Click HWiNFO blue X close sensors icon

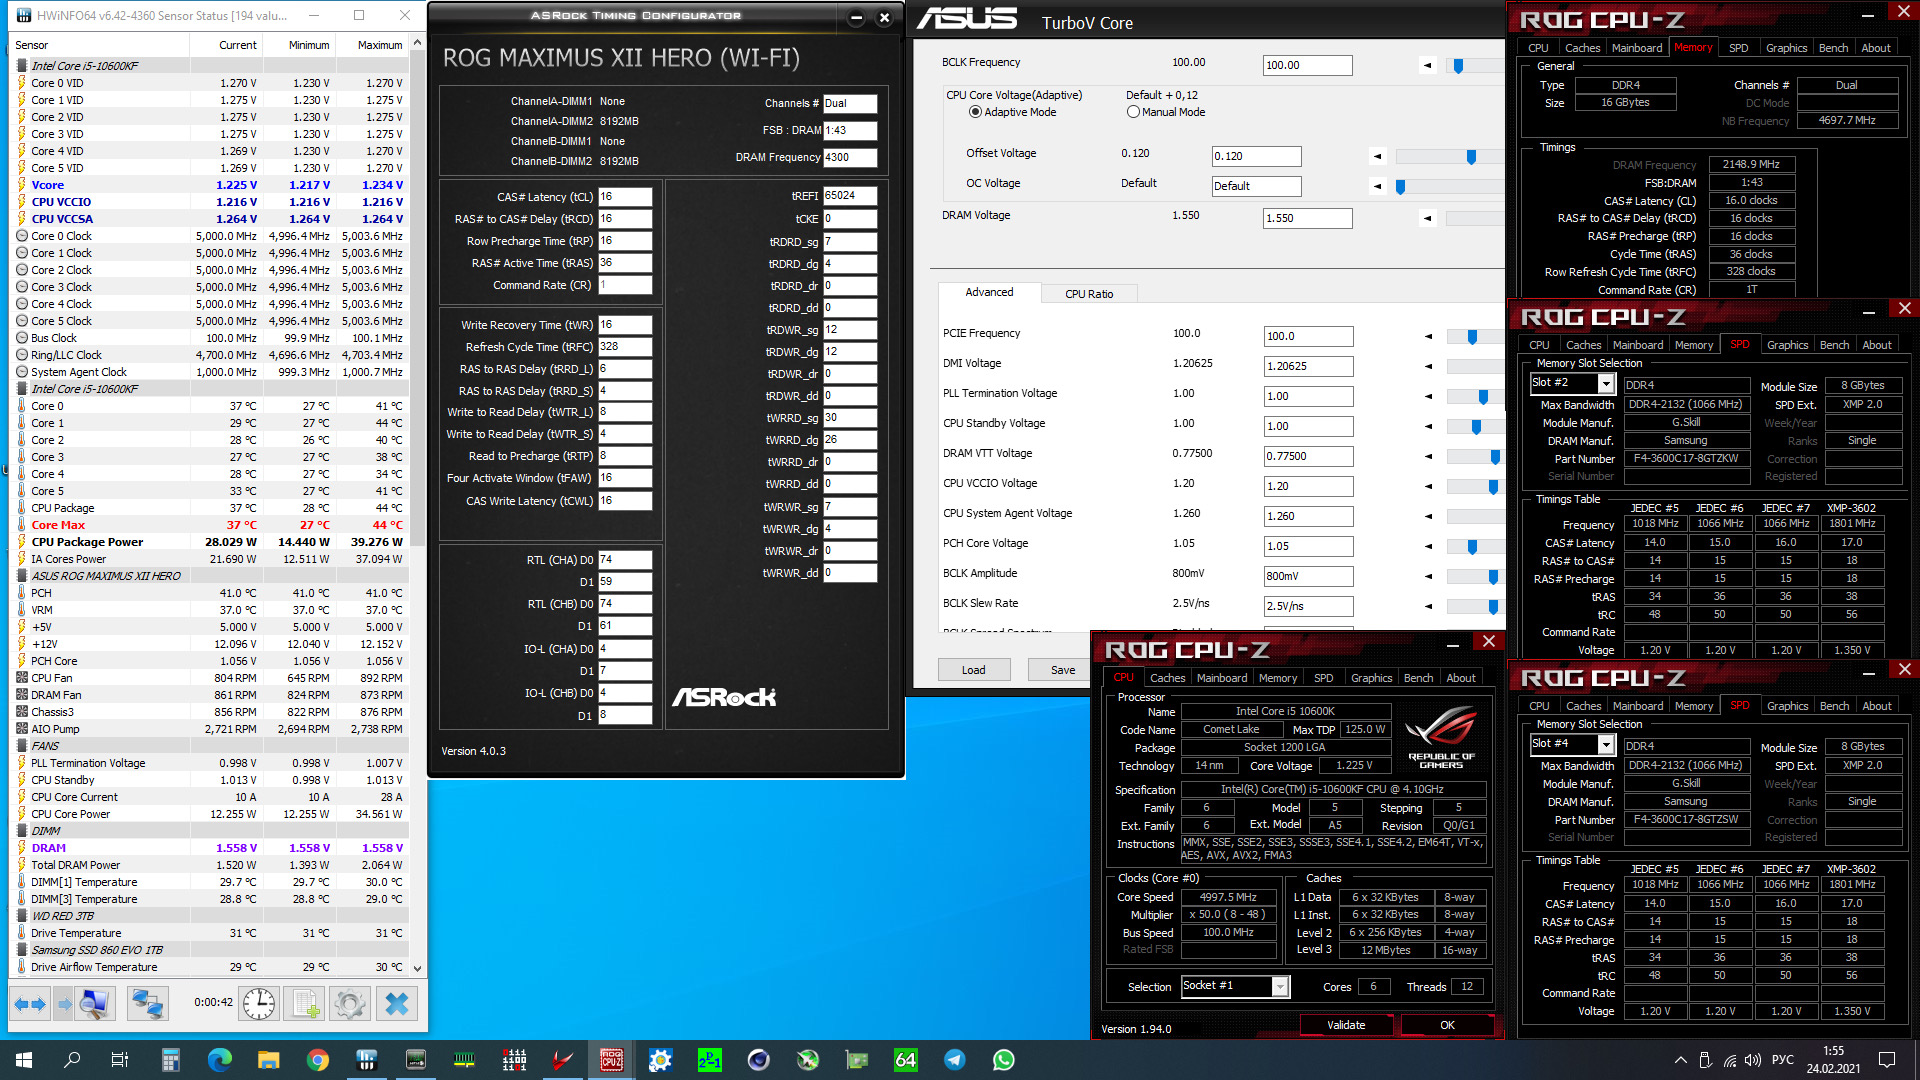[397, 1003]
